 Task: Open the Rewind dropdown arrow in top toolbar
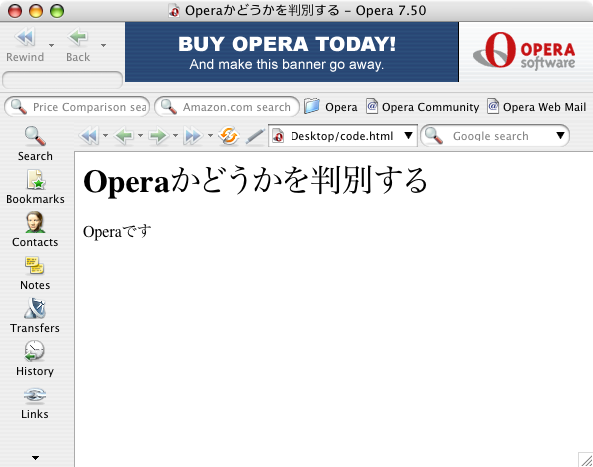[x=51, y=45]
